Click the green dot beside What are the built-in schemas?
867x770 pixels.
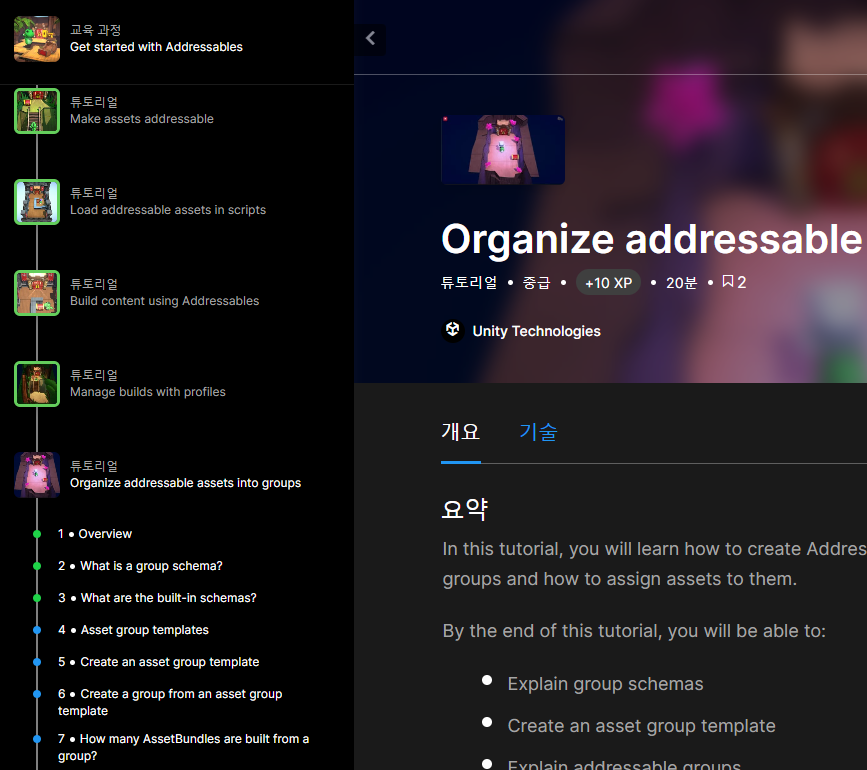pyautogui.click(x=37, y=598)
